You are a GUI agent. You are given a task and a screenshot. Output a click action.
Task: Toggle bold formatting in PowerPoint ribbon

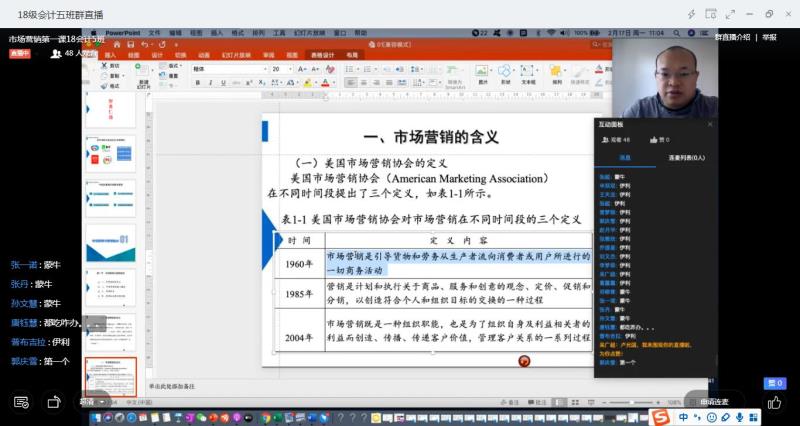(196, 82)
